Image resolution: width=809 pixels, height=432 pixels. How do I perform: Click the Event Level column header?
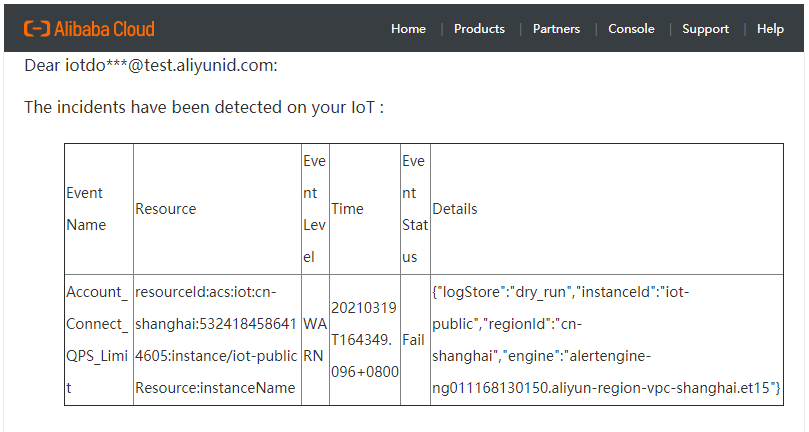315,209
